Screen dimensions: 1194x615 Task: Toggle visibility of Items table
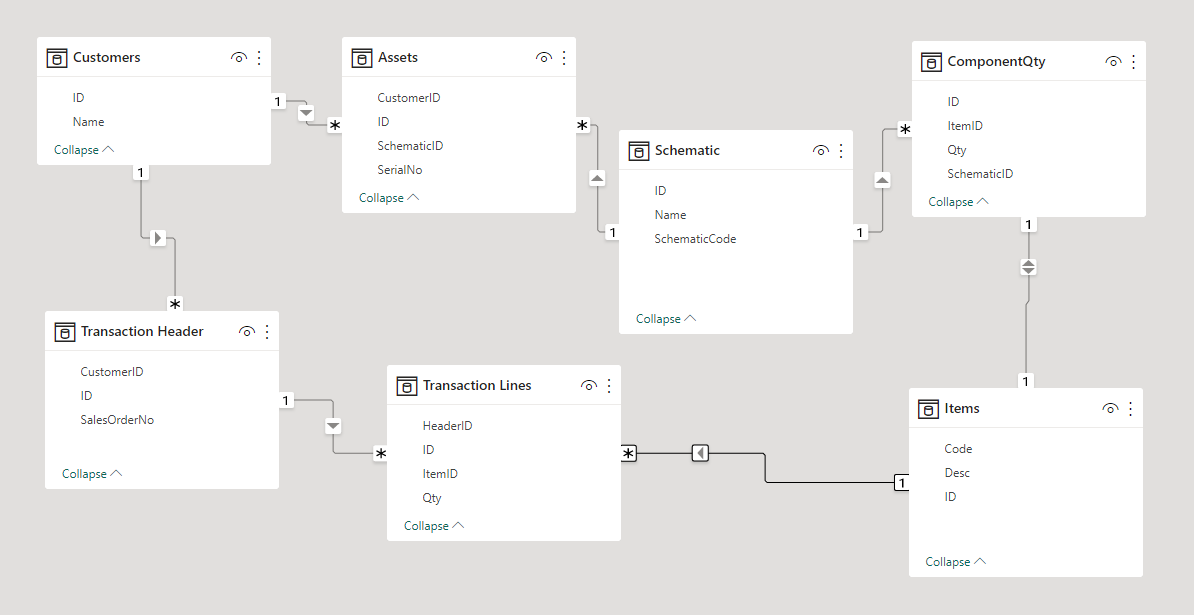1110,409
